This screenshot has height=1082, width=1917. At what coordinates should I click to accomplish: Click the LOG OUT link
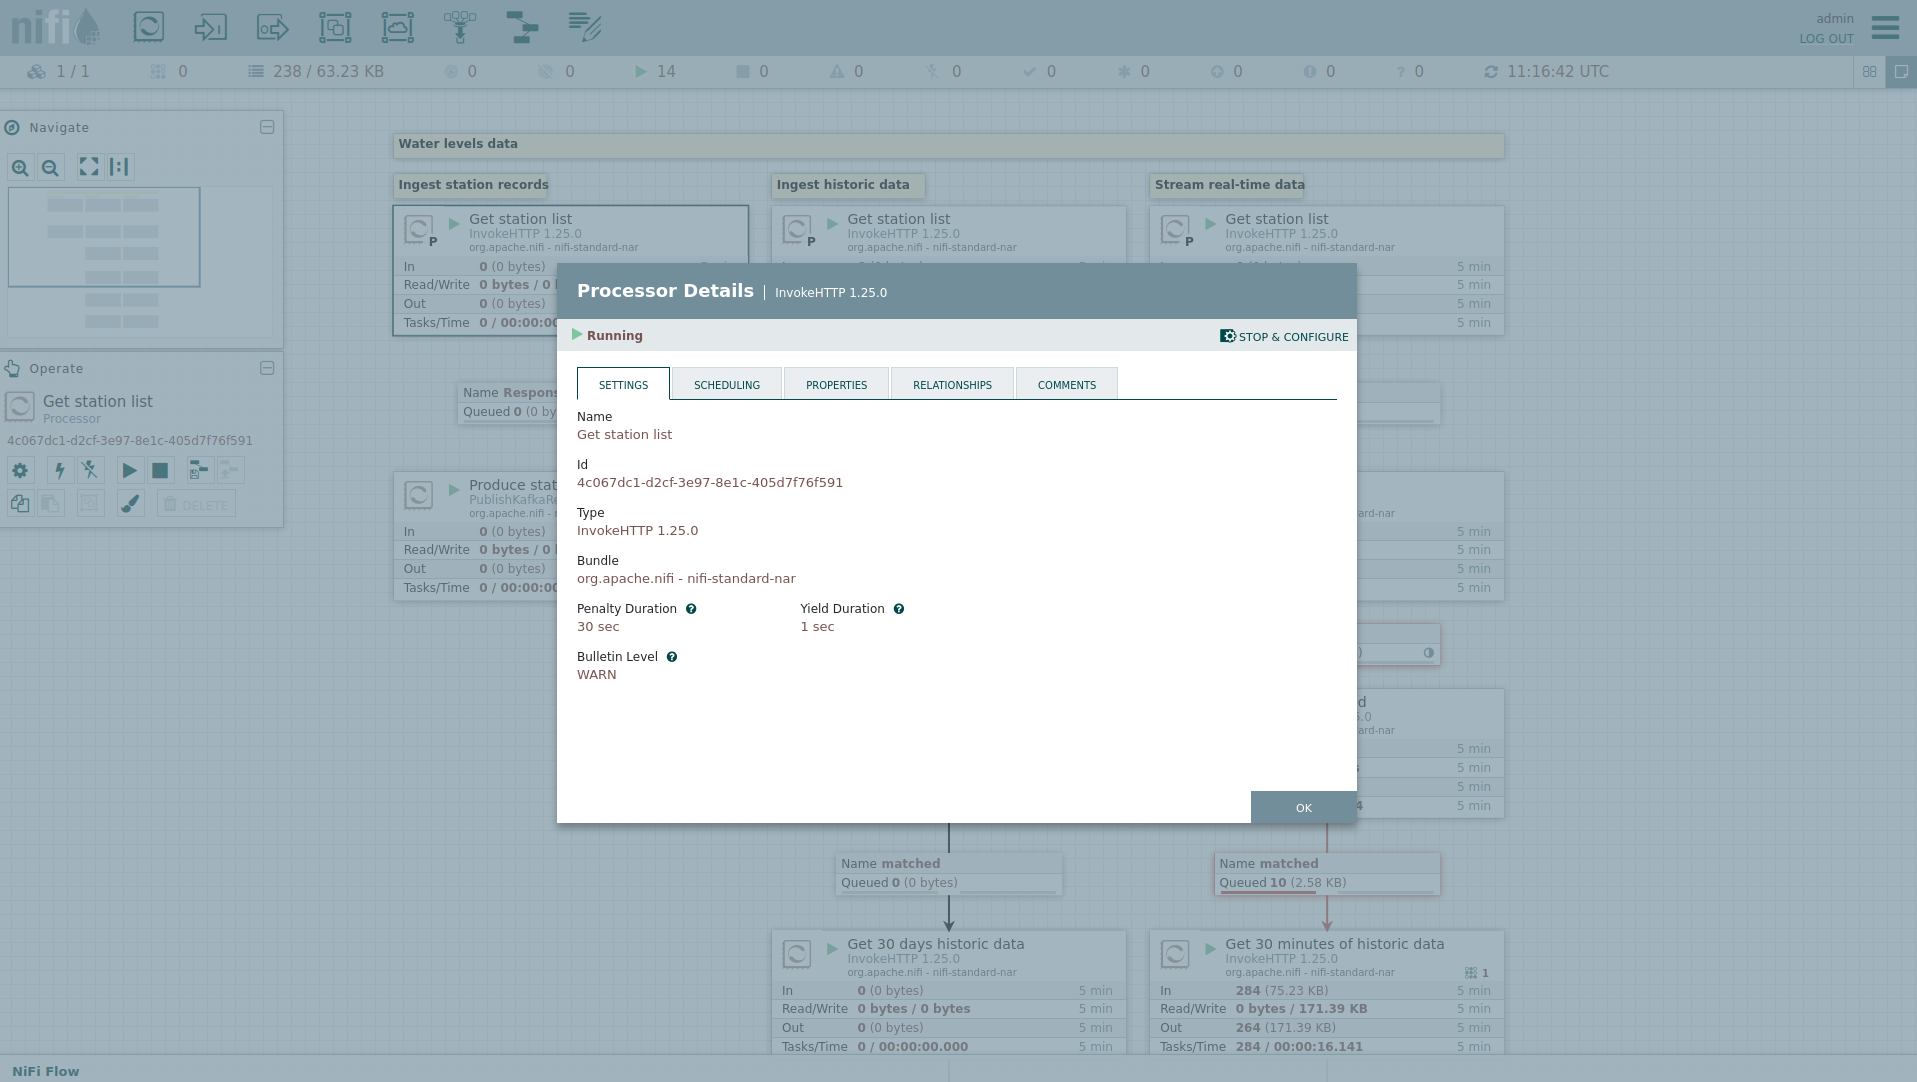click(x=1826, y=39)
